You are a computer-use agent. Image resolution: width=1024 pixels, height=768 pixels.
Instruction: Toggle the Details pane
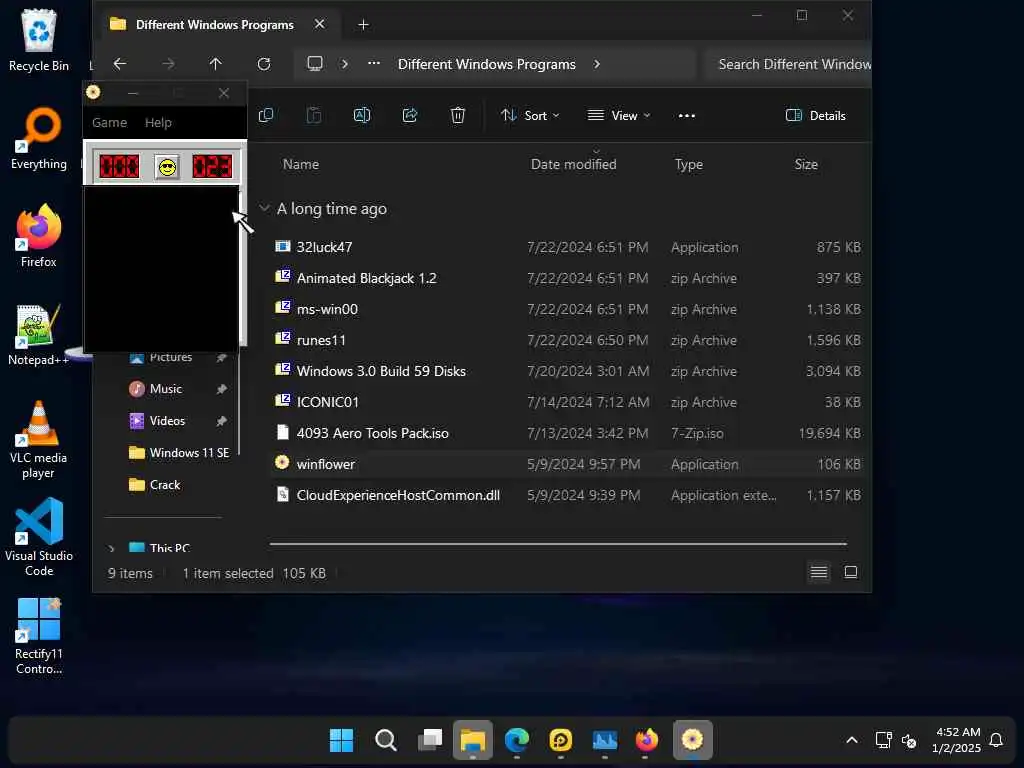816,116
